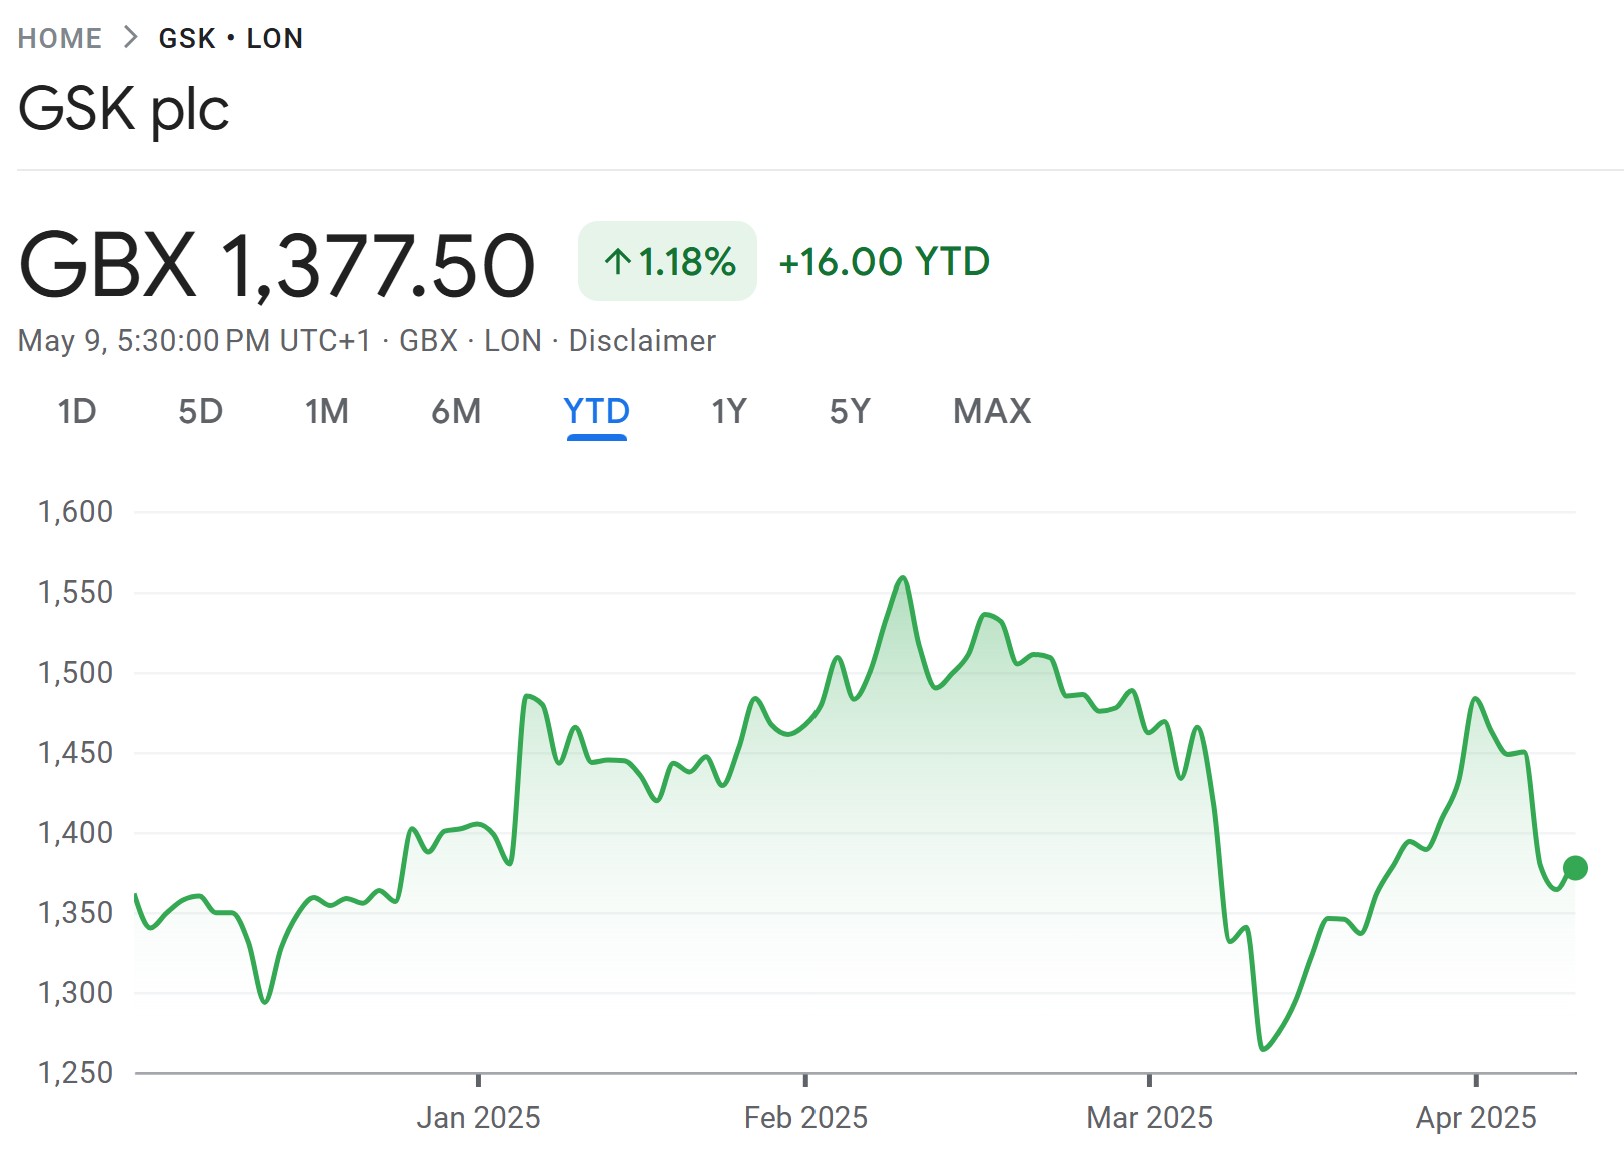Select the MAX time range
This screenshot has height=1172, width=1624.
[991, 411]
